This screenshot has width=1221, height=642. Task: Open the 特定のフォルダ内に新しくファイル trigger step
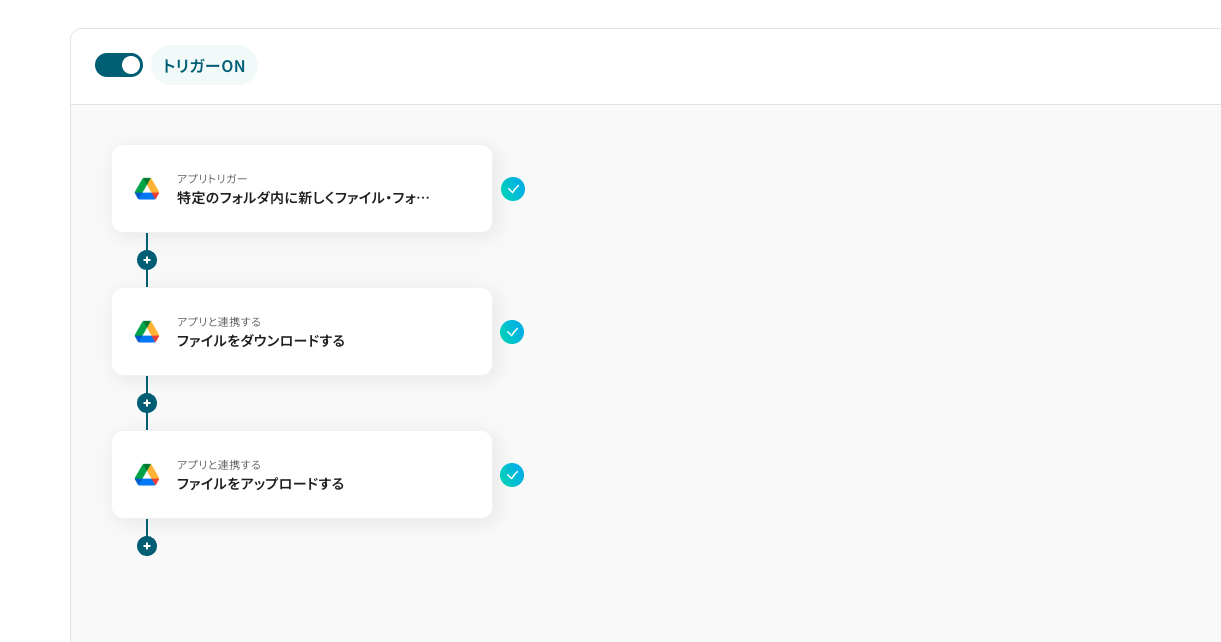coord(303,198)
